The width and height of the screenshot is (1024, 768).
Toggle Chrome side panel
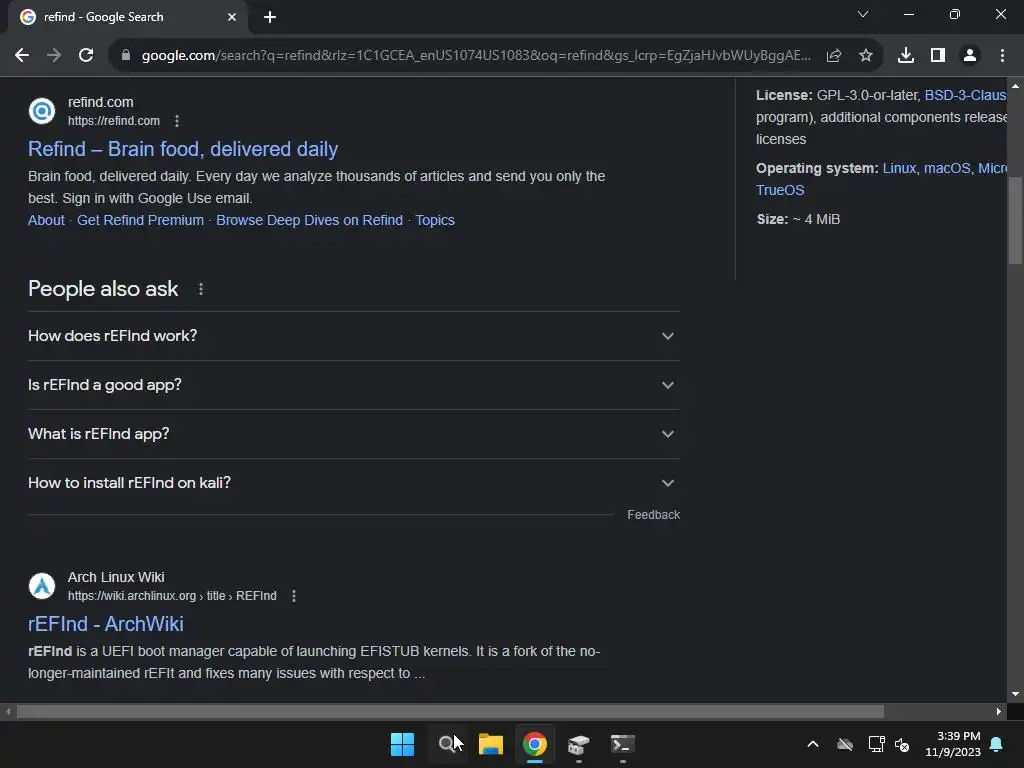tap(938, 56)
